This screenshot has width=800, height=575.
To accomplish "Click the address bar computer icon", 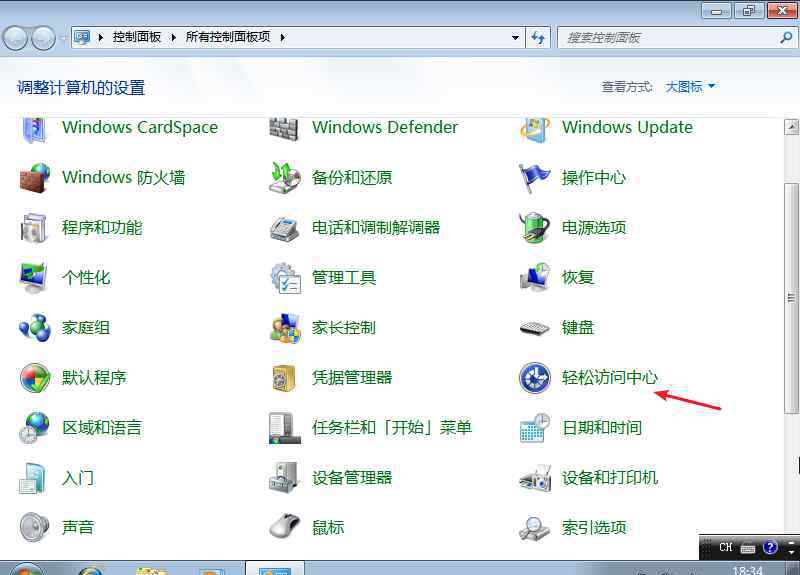I will (x=82, y=37).
